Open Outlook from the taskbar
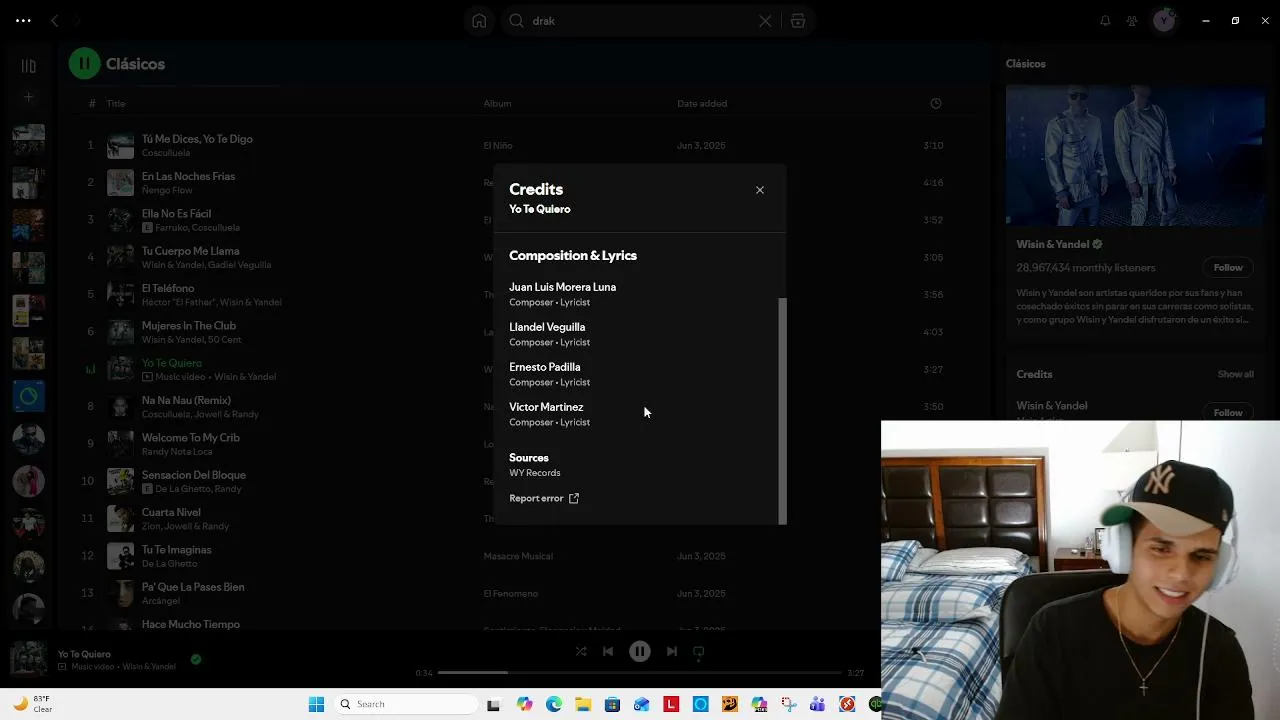The image size is (1280, 720). point(641,705)
